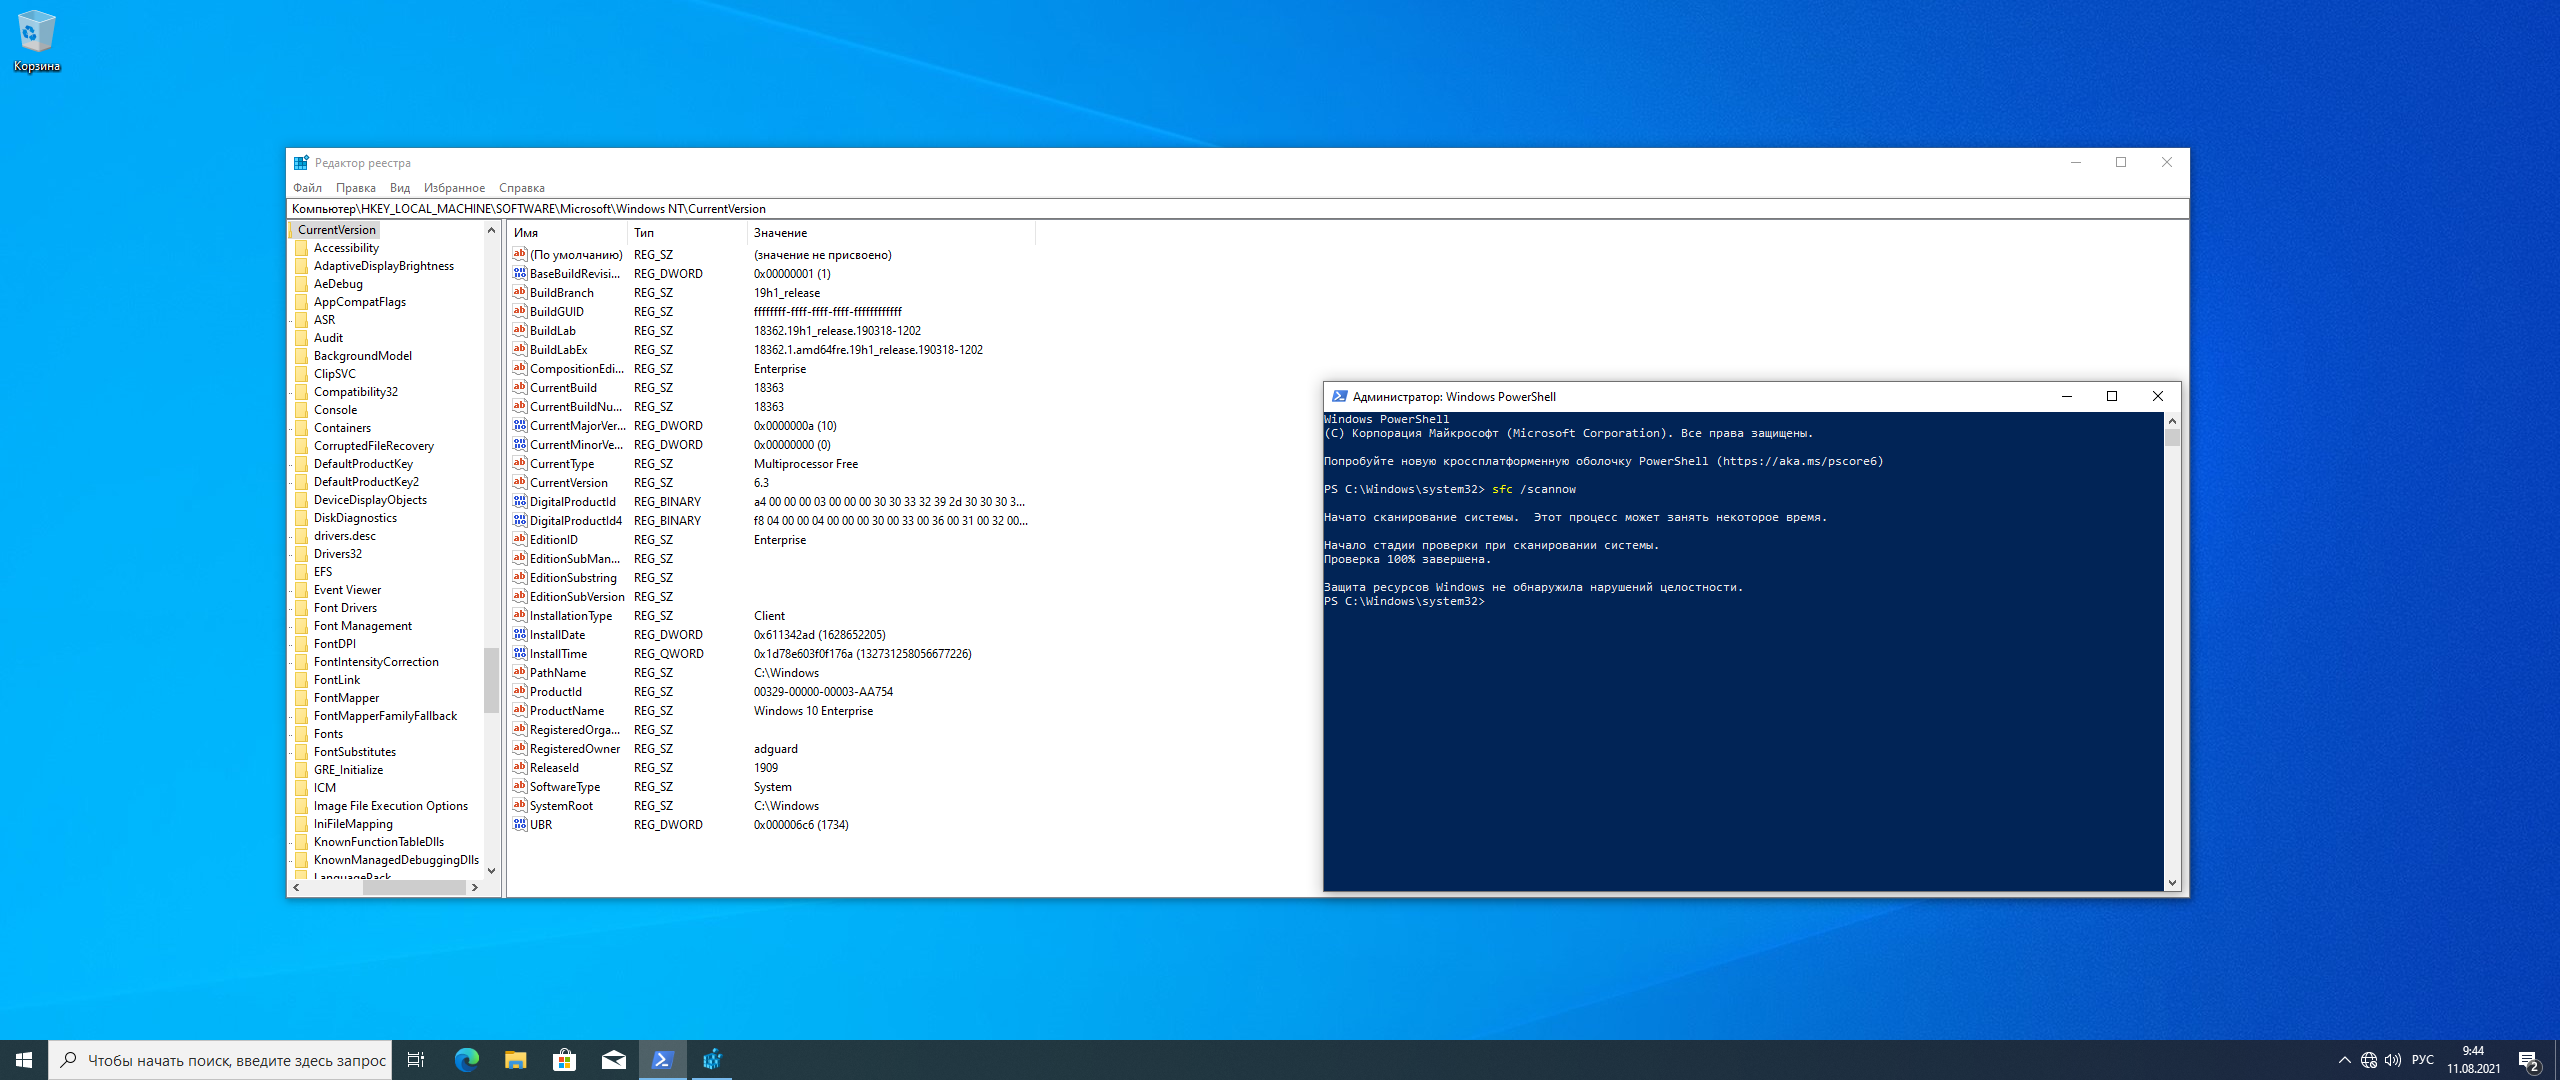2560x1080 pixels.
Task: Switch to PowerShell taskbar icon
Action: [662, 1060]
